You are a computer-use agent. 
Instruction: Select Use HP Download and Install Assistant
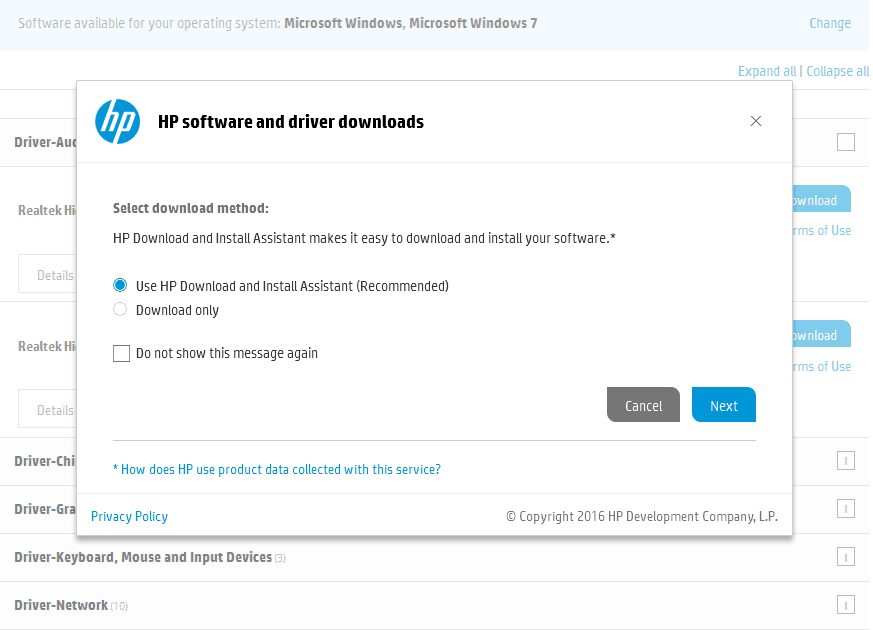120,286
